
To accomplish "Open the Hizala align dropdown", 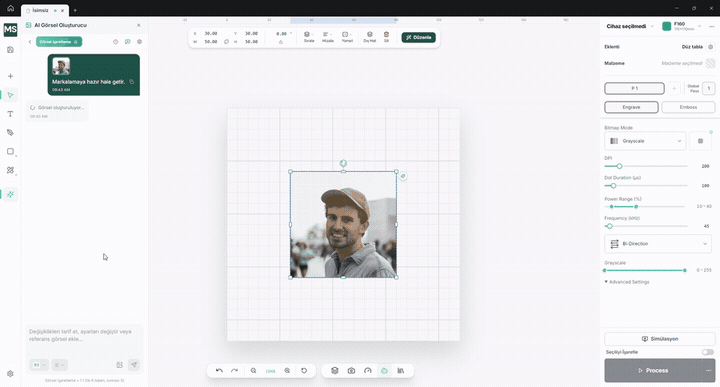I will (x=327, y=37).
